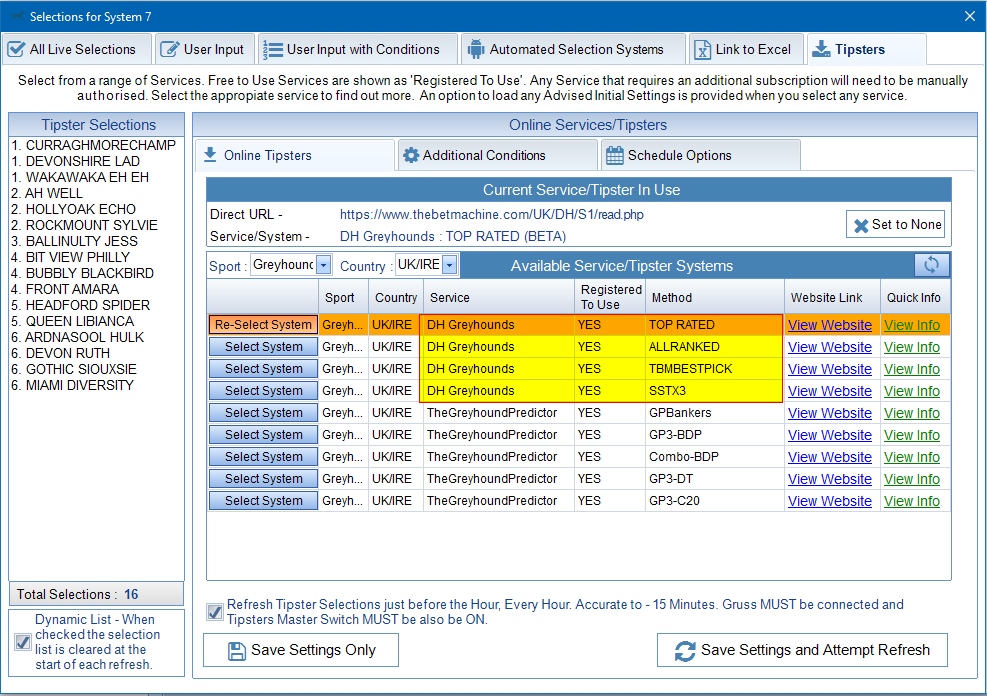The width and height of the screenshot is (987, 696).
Task: Click the Set to None button
Action: point(896,225)
